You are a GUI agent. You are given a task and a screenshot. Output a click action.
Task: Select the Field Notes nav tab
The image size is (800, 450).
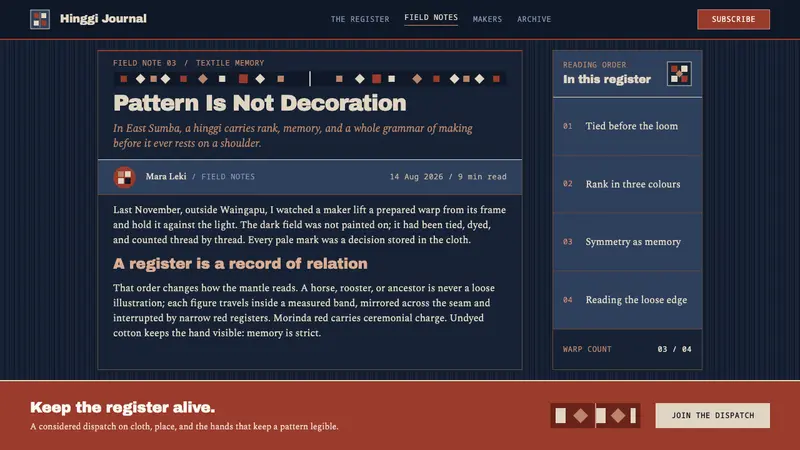(x=431, y=17)
